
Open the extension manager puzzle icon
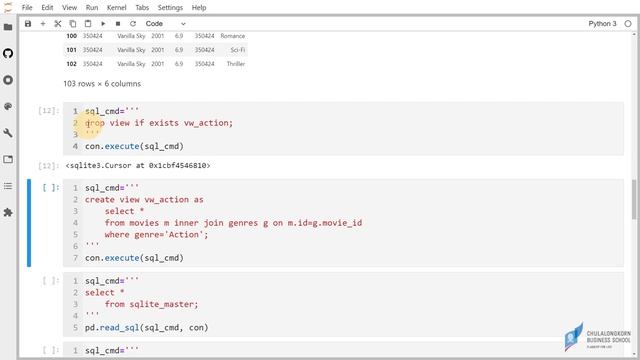point(8,213)
